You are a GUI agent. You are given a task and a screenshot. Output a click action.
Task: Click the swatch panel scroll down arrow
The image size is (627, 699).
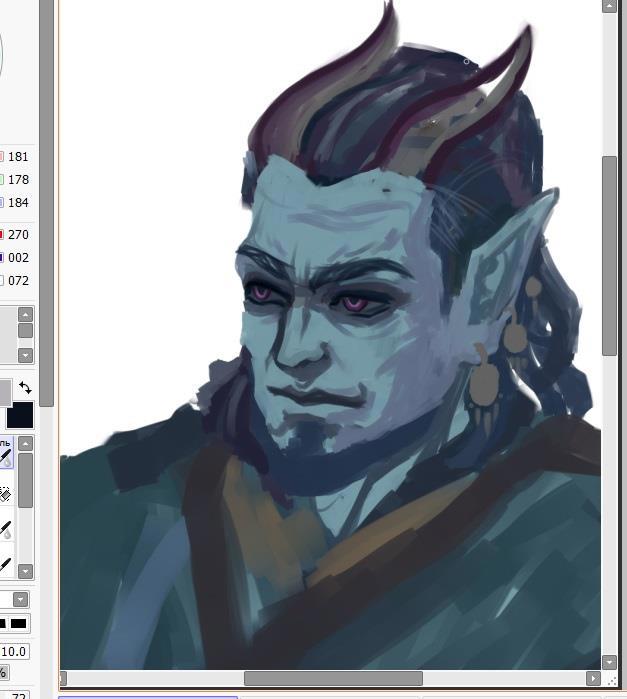point(26,355)
